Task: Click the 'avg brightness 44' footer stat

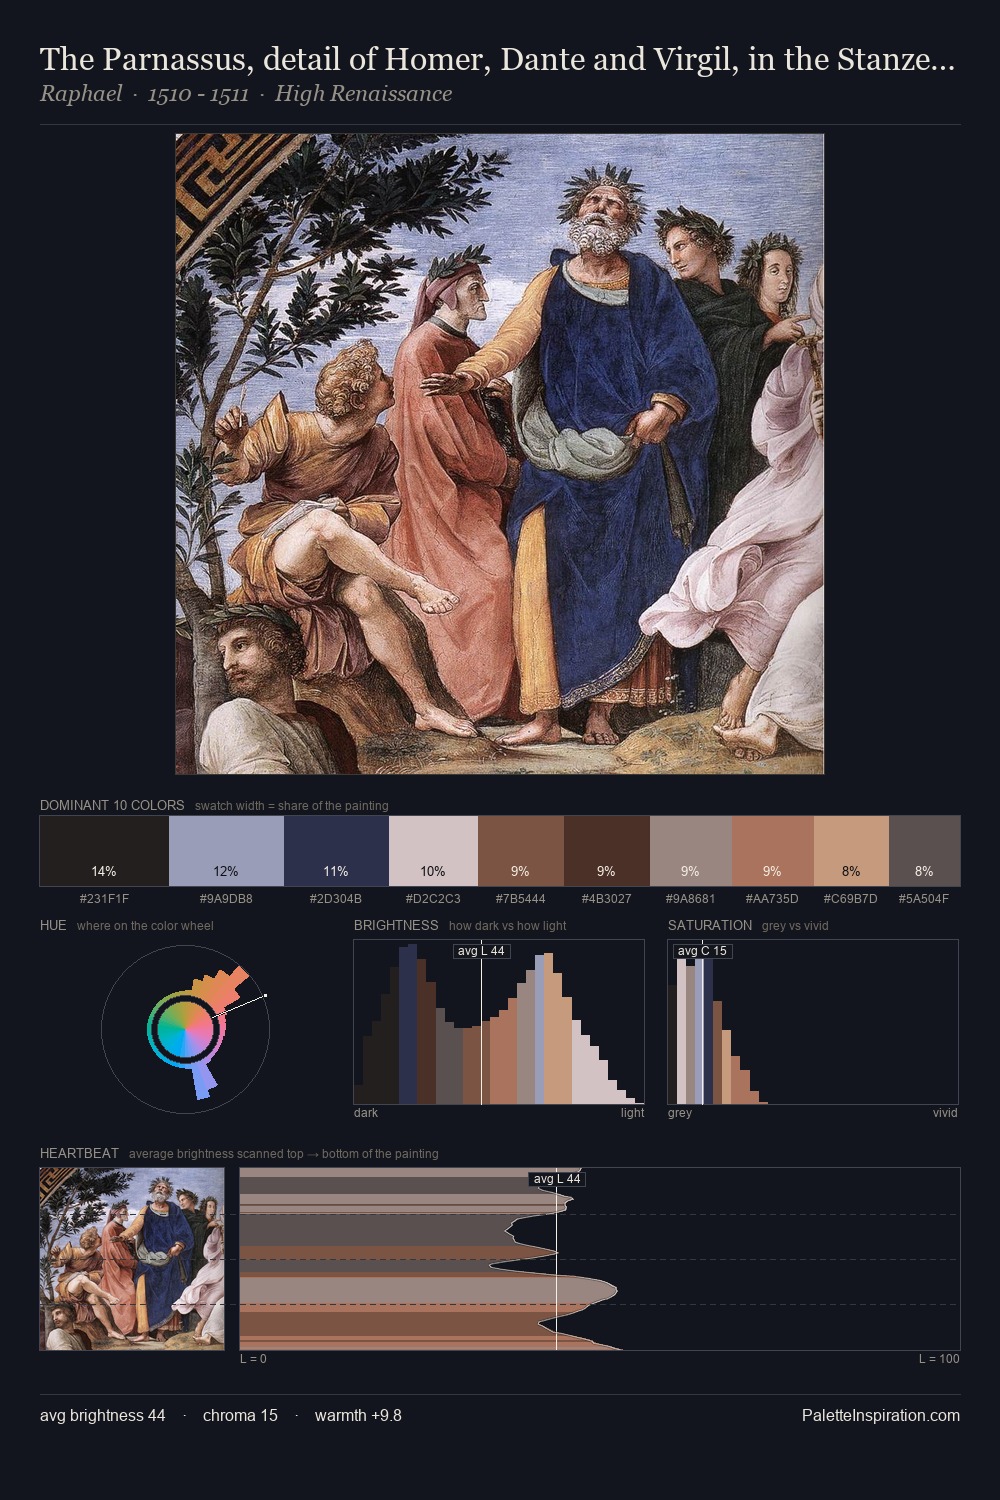Action: [103, 1415]
